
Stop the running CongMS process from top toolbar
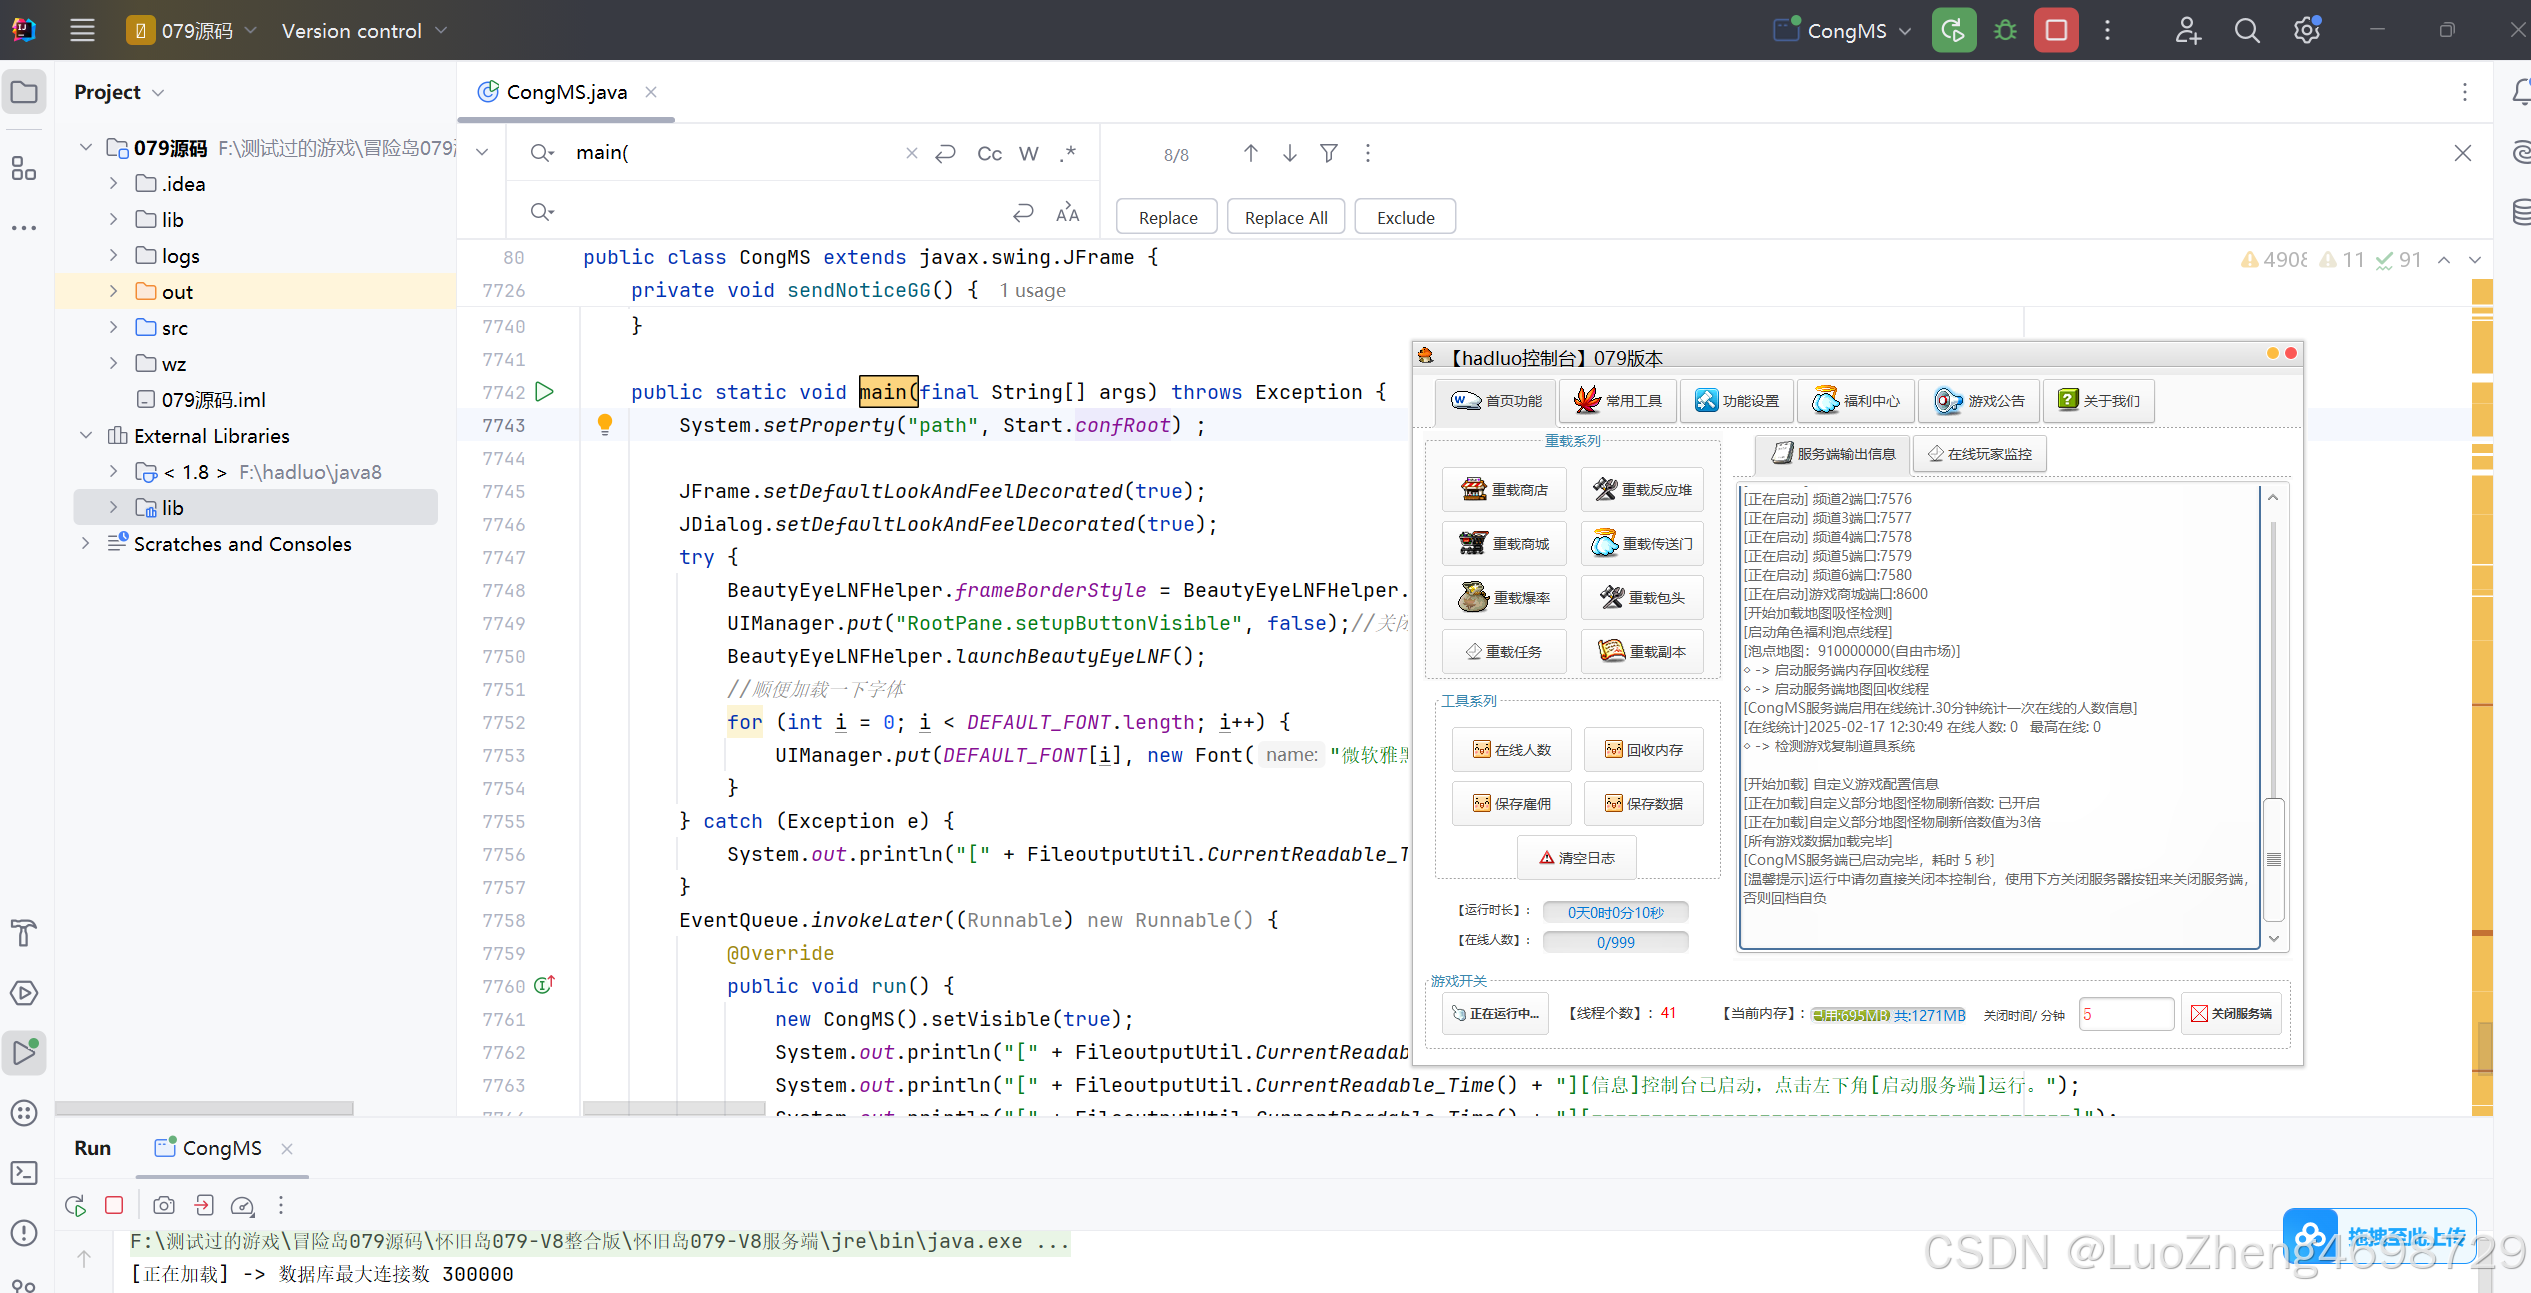point(2056,31)
